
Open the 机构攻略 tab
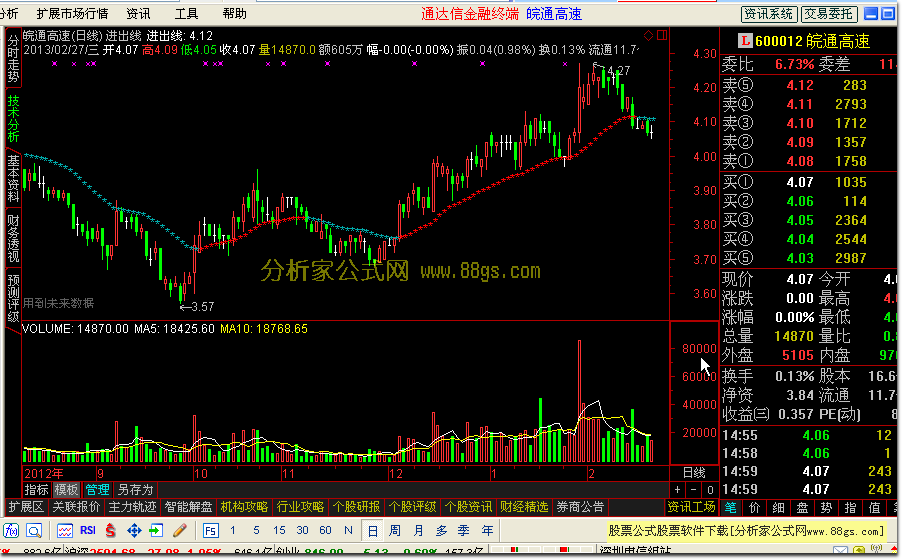[244, 507]
